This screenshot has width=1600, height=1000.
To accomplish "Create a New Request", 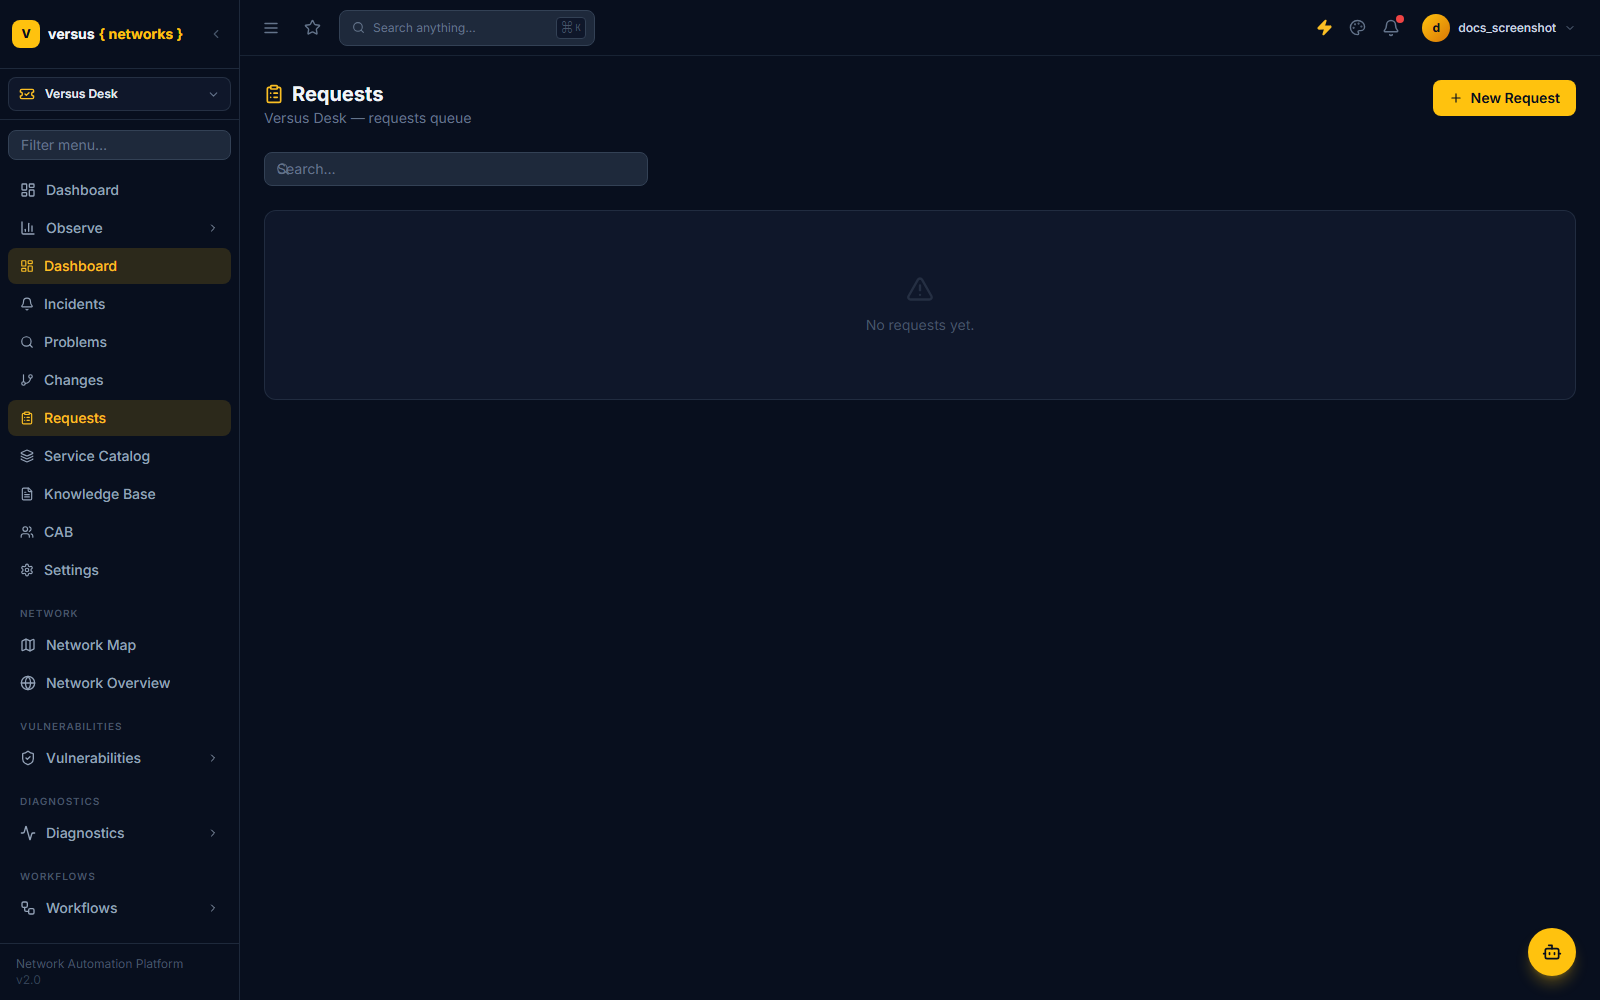I will pyautogui.click(x=1504, y=98).
